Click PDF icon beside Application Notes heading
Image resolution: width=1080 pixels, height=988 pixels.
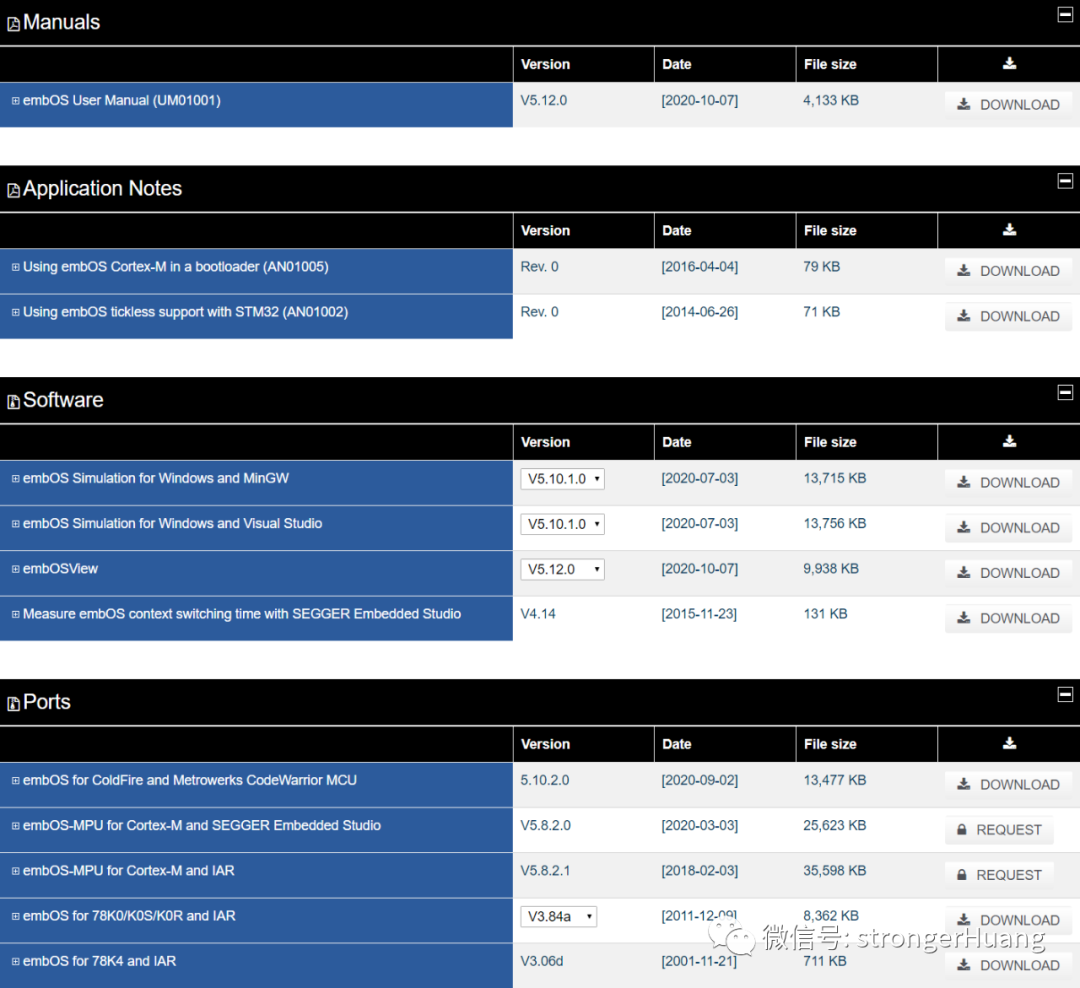coord(13,190)
